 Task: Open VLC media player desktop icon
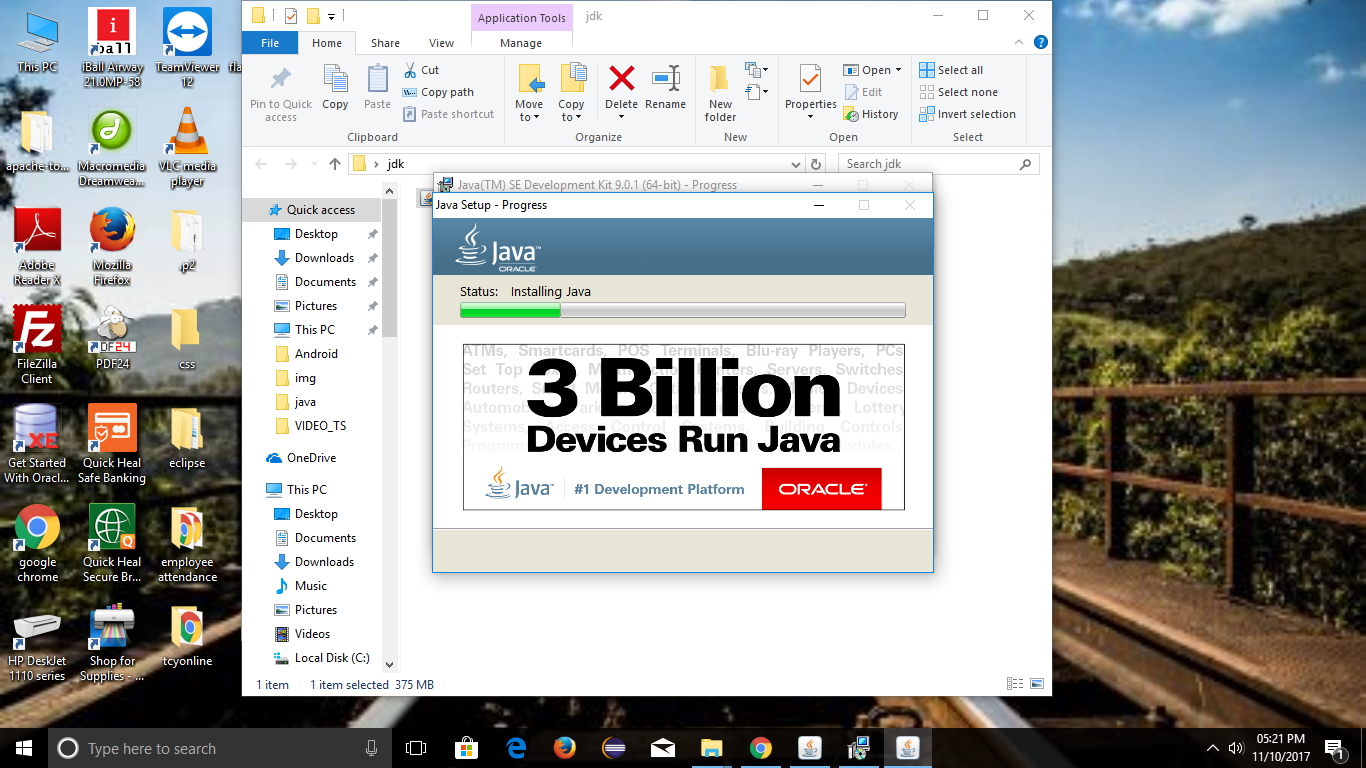pos(187,147)
